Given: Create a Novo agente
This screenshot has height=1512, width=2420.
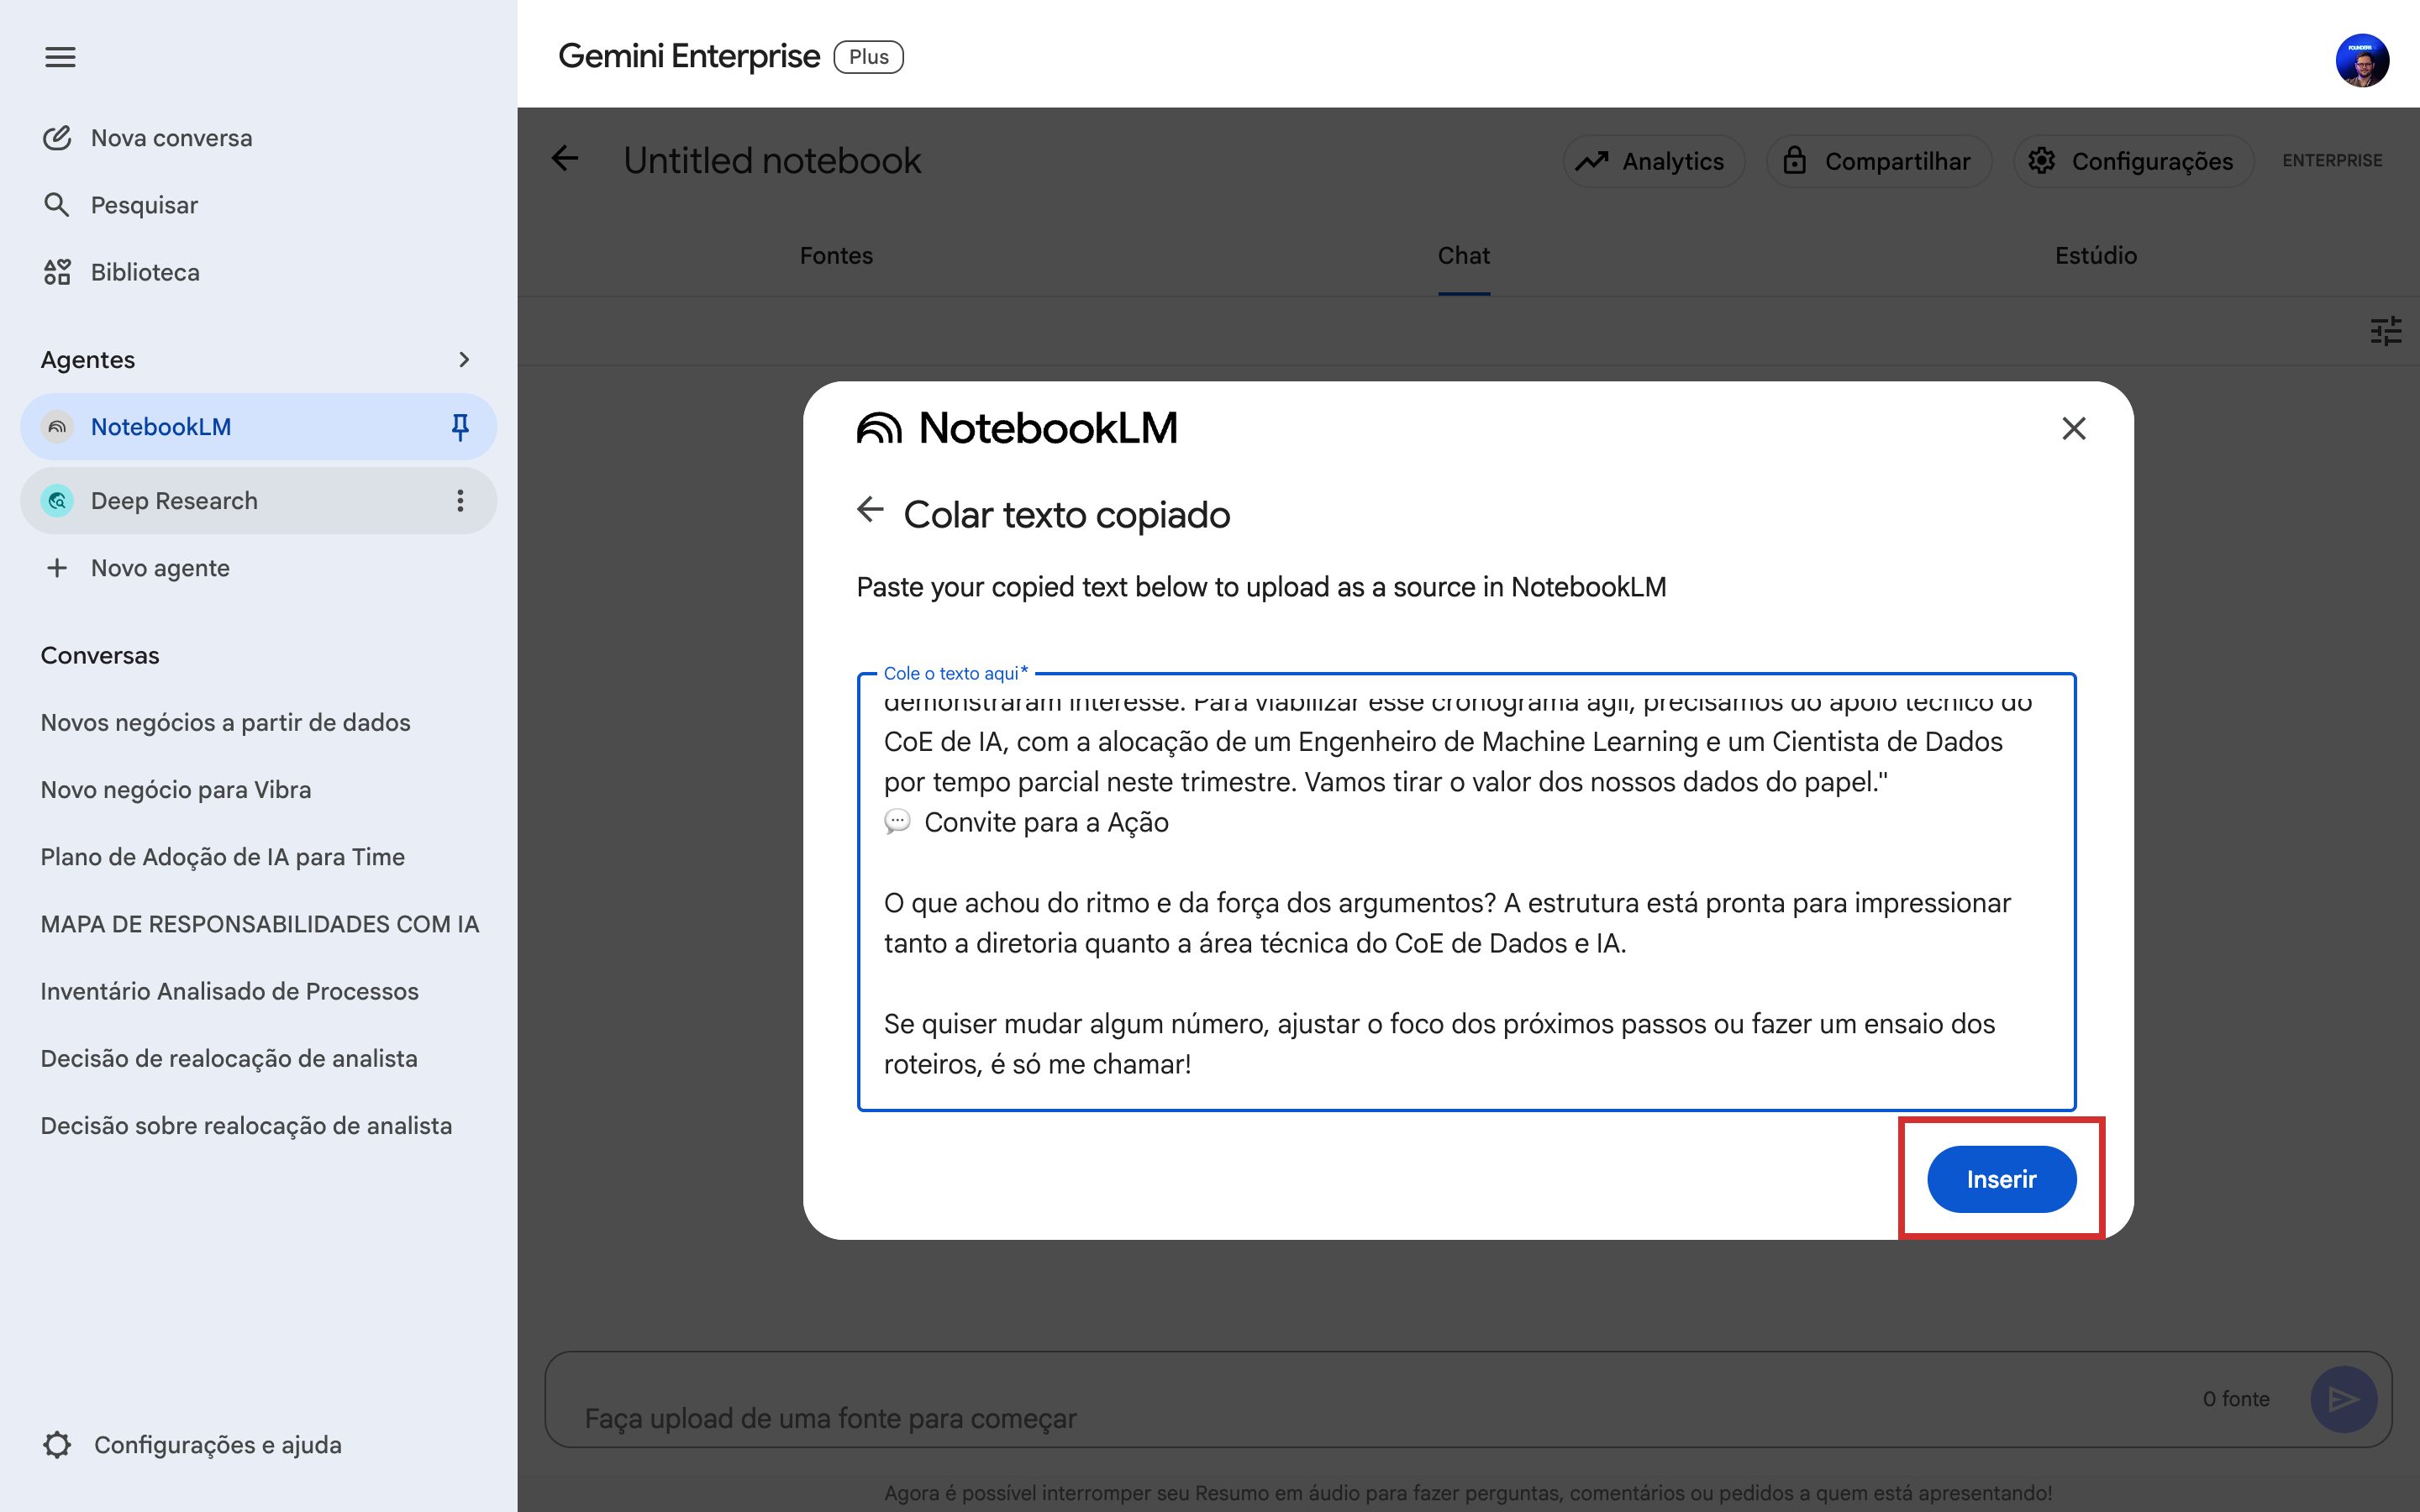Looking at the screenshot, I should click(x=137, y=568).
